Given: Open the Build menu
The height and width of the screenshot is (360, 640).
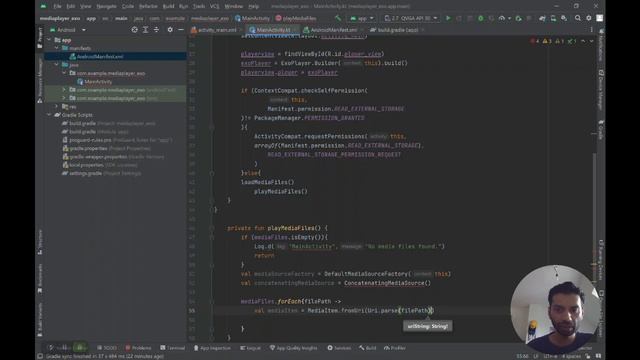Looking at the screenshot, I should tap(168, 6).
